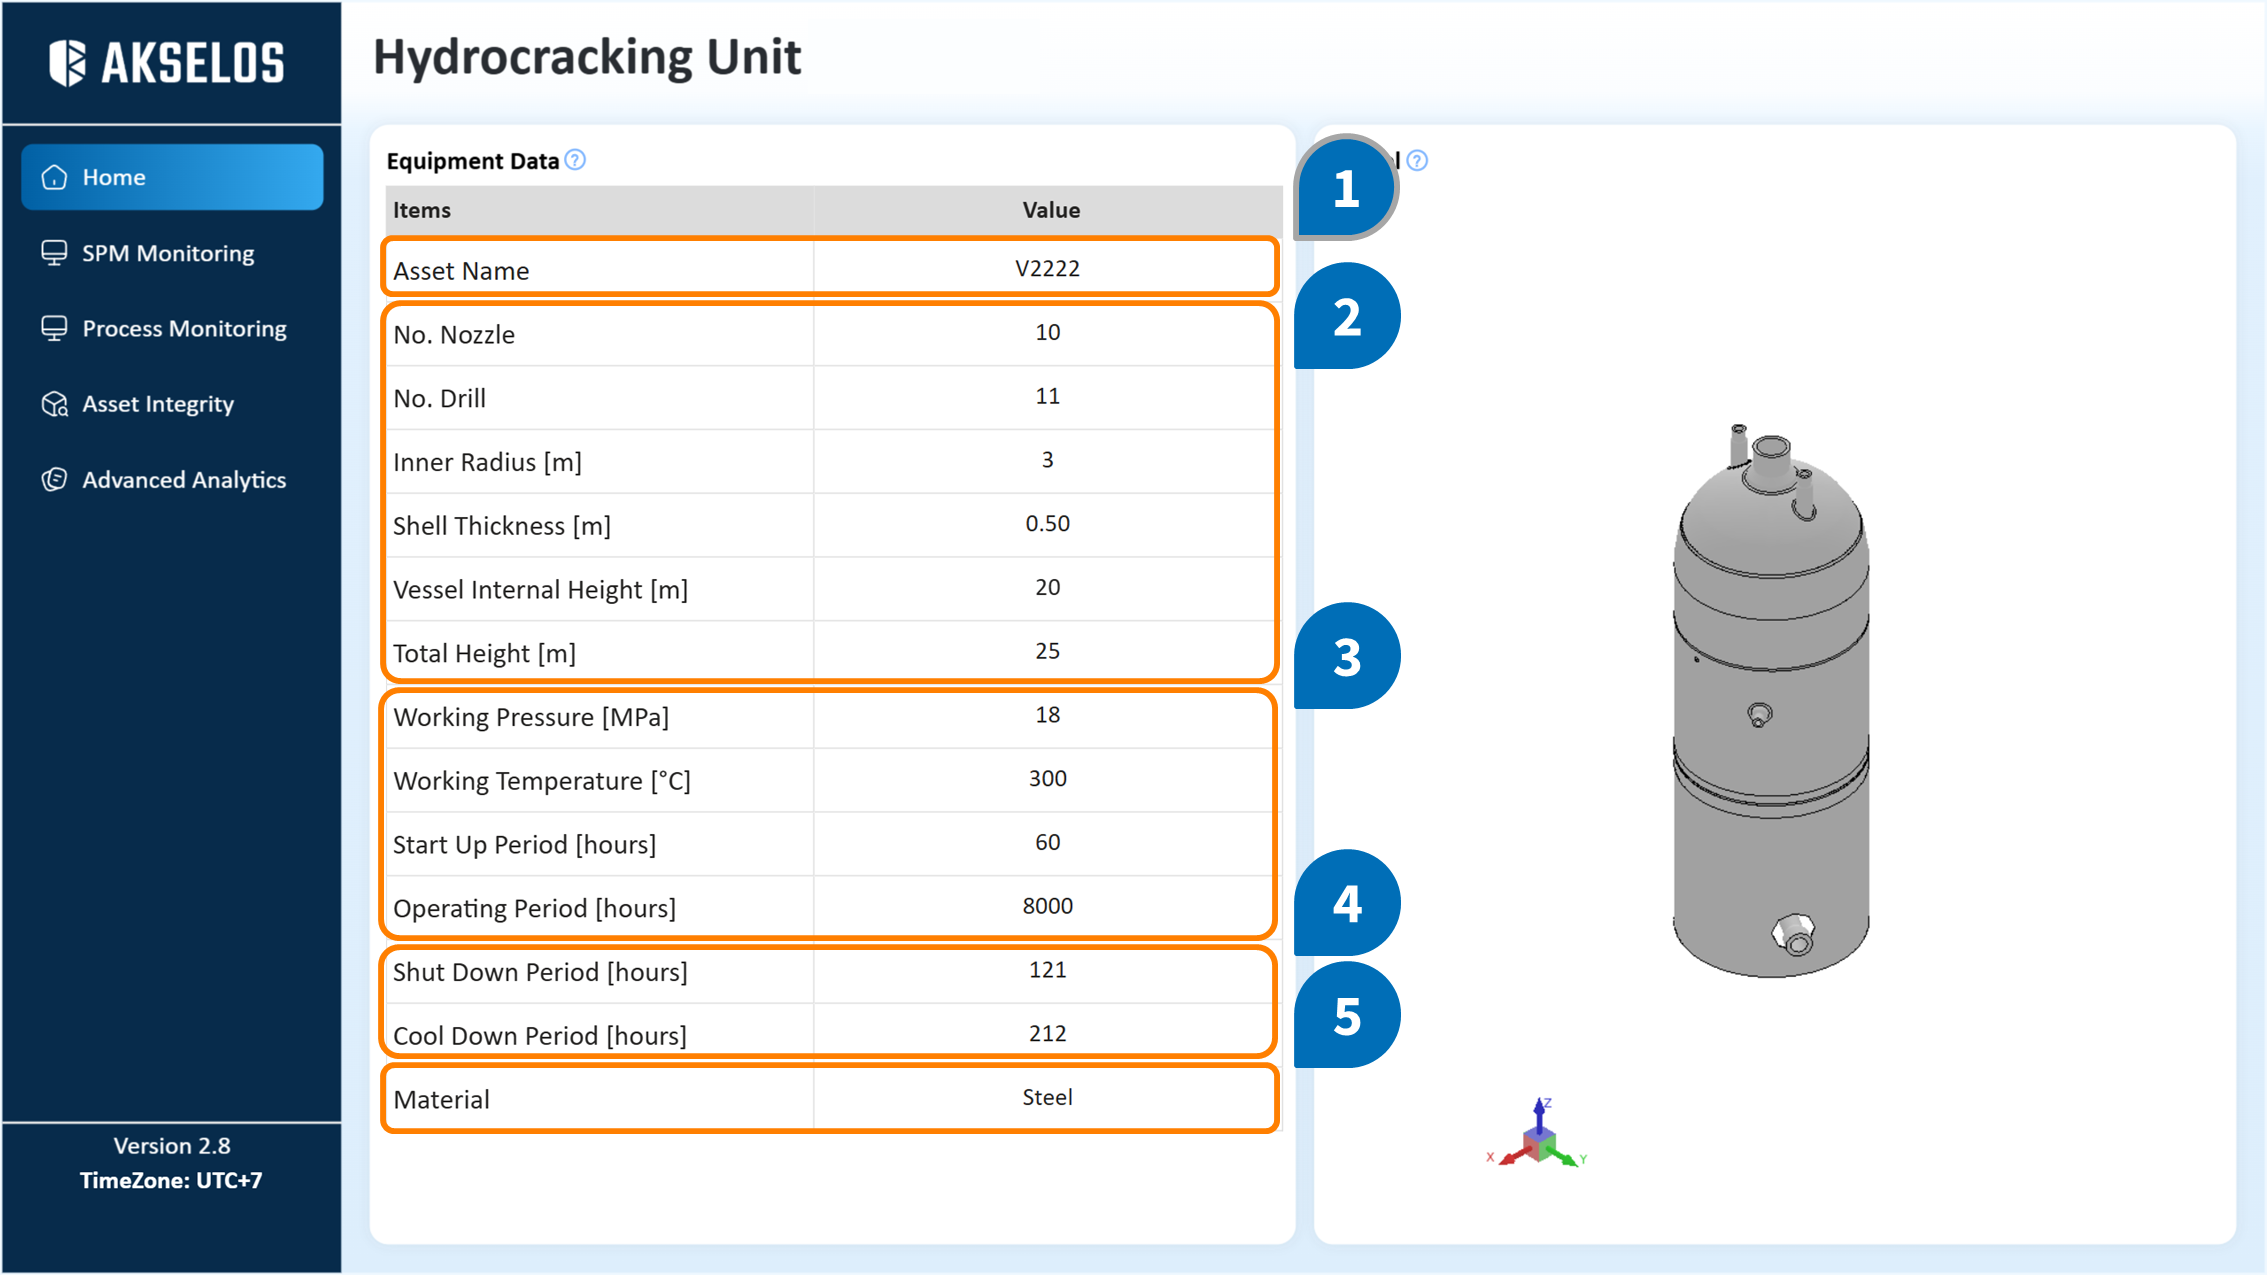Click the Akselos logo
The height and width of the screenshot is (1275, 2267).
pos(167,62)
